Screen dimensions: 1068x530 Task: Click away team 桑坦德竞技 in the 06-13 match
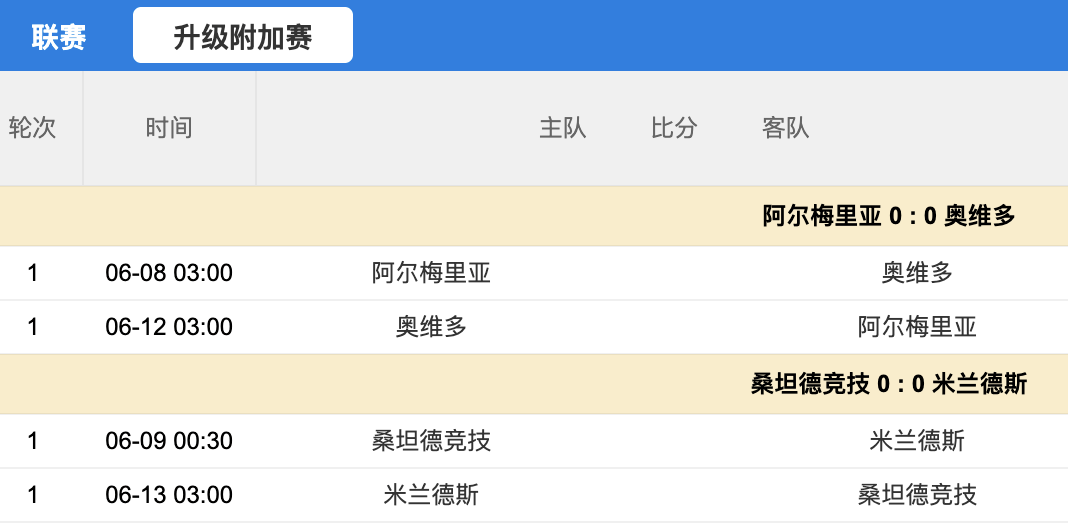(x=917, y=495)
